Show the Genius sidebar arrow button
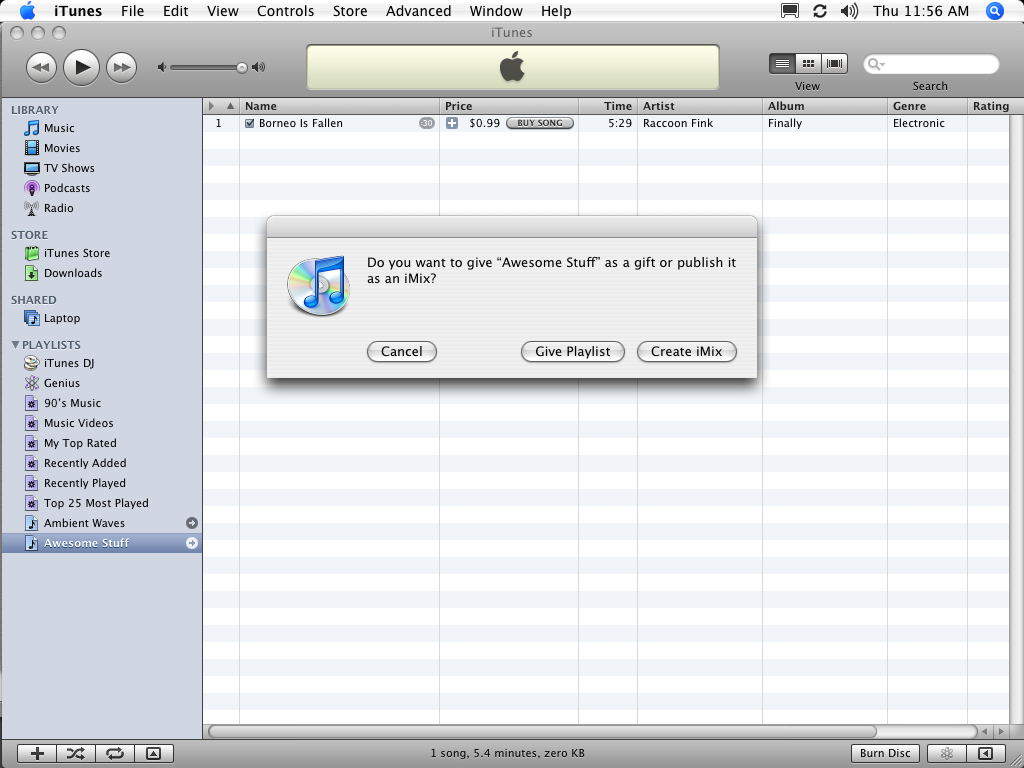This screenshot has height=768, width=1024. coord(986,753)
